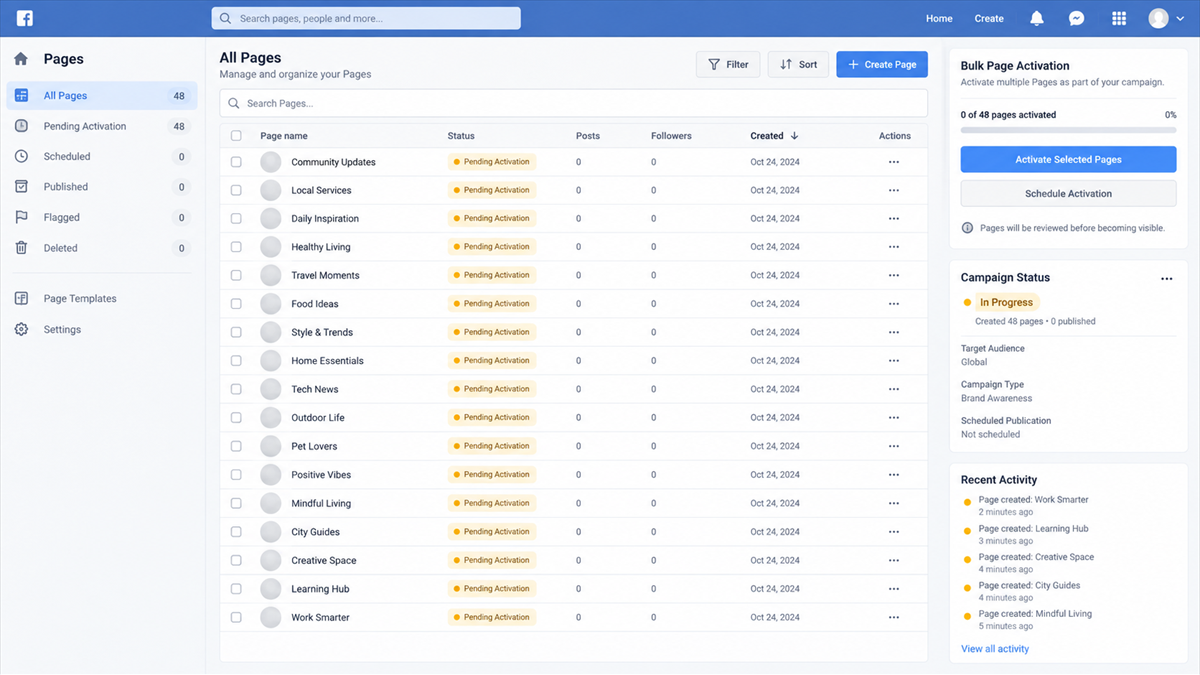Open the Creative Space page name
Viewport: 1200px width, 675px height.
click(324, 560)
